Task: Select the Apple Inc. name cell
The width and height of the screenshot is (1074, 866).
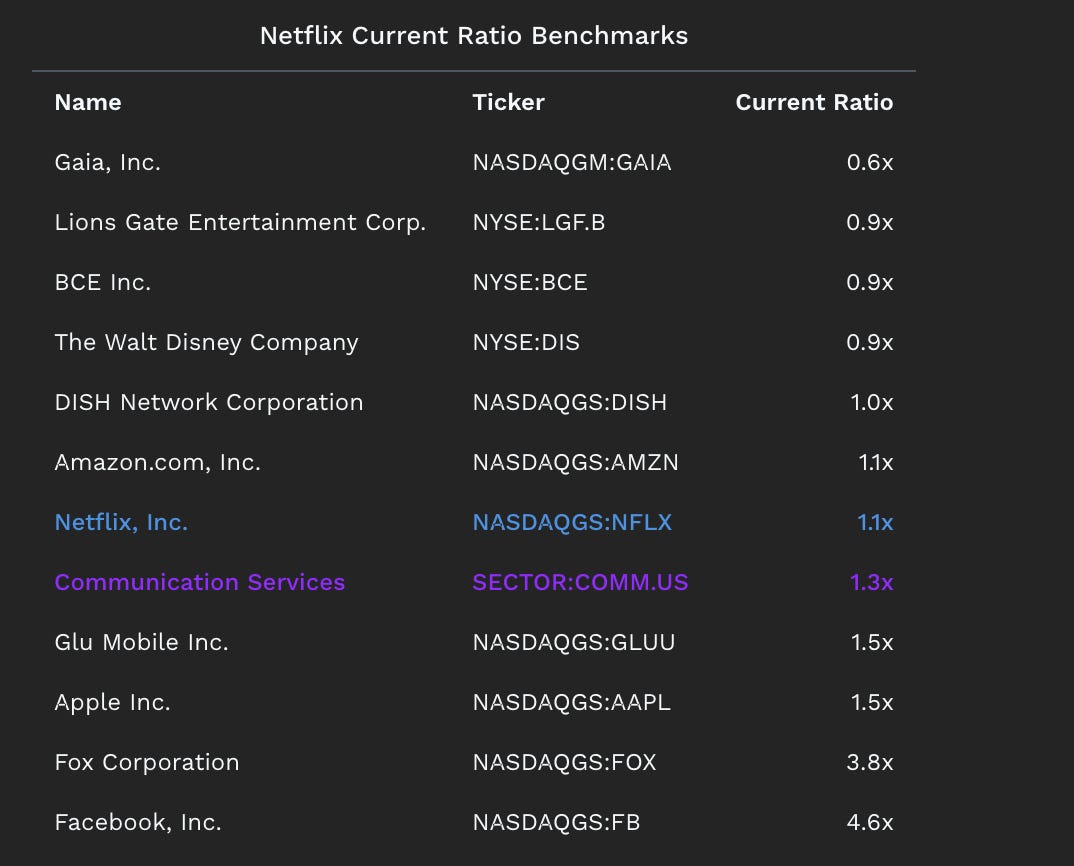Action: coord(112,702)
